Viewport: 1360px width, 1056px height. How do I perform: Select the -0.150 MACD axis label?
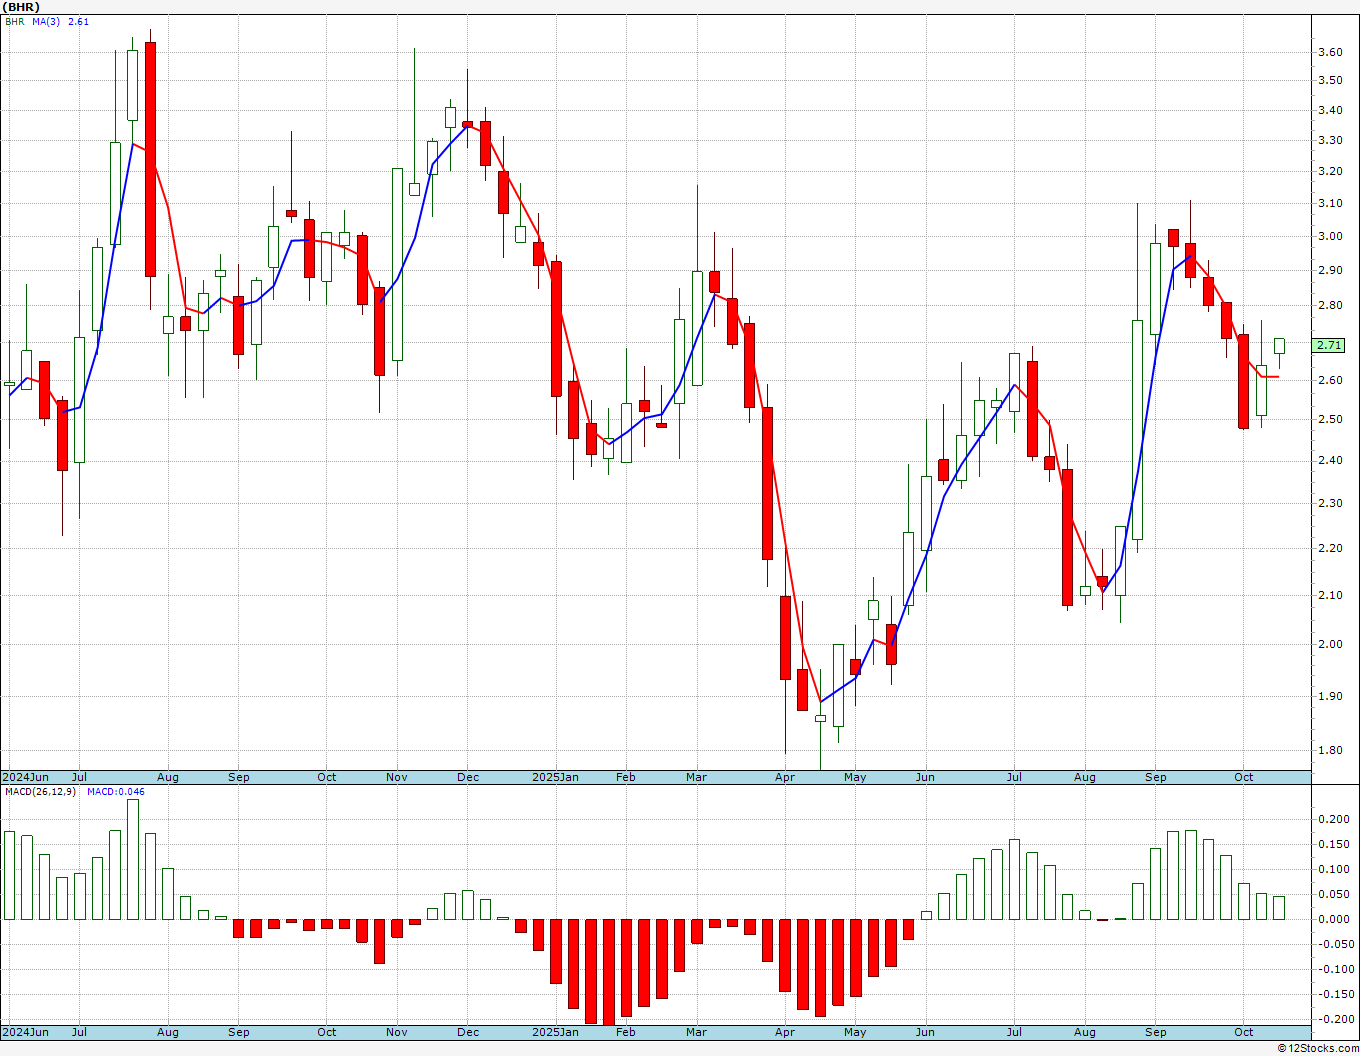point(1334,994)
